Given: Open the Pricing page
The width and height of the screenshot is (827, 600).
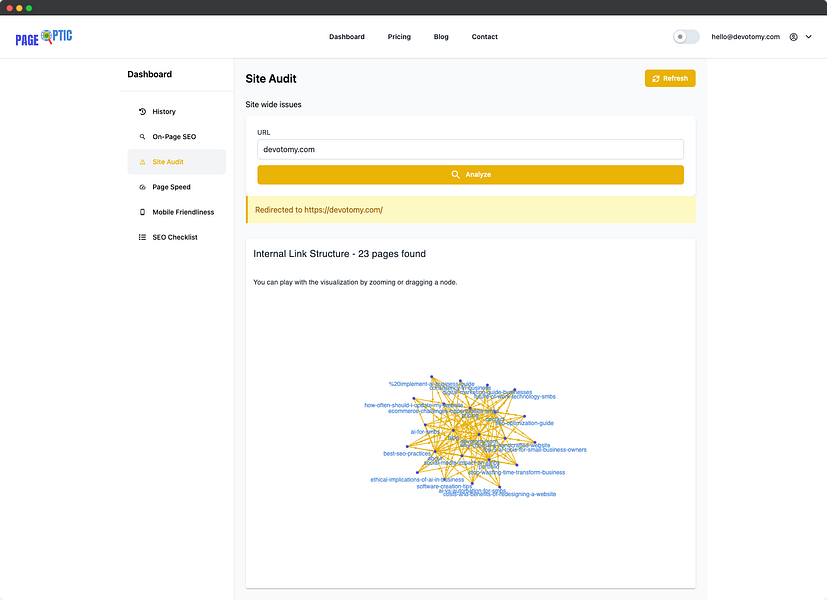Looking at the screenshot, I should [x=399, y=37].
